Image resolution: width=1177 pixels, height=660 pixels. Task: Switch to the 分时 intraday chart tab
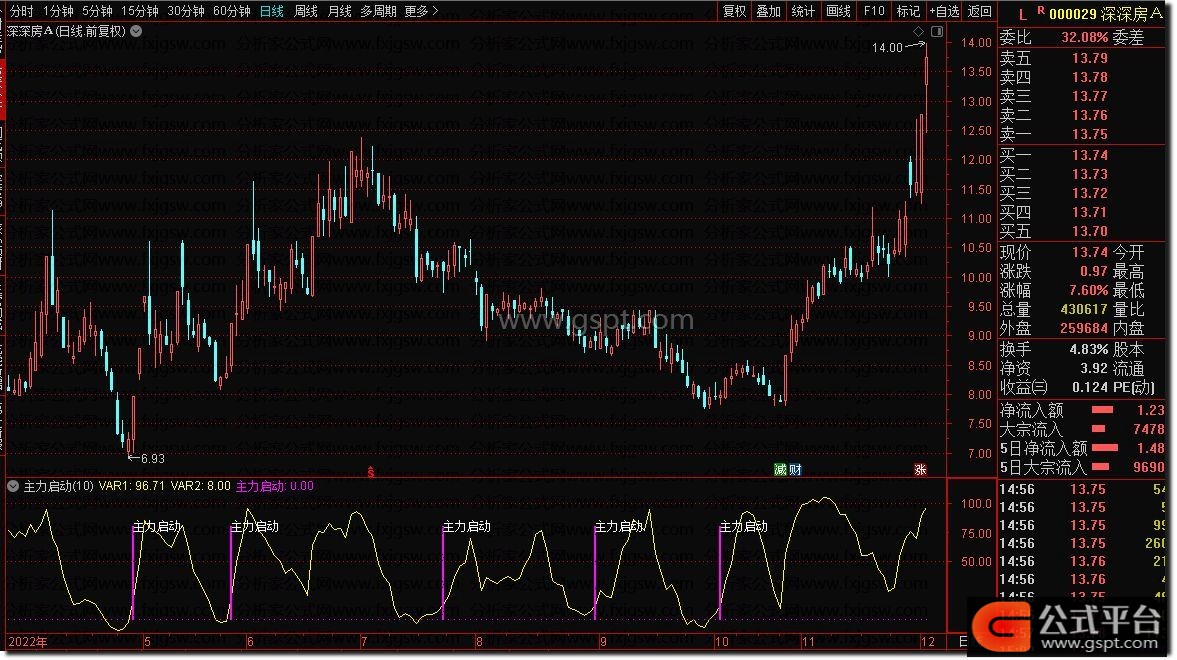[x=21, y=11]
